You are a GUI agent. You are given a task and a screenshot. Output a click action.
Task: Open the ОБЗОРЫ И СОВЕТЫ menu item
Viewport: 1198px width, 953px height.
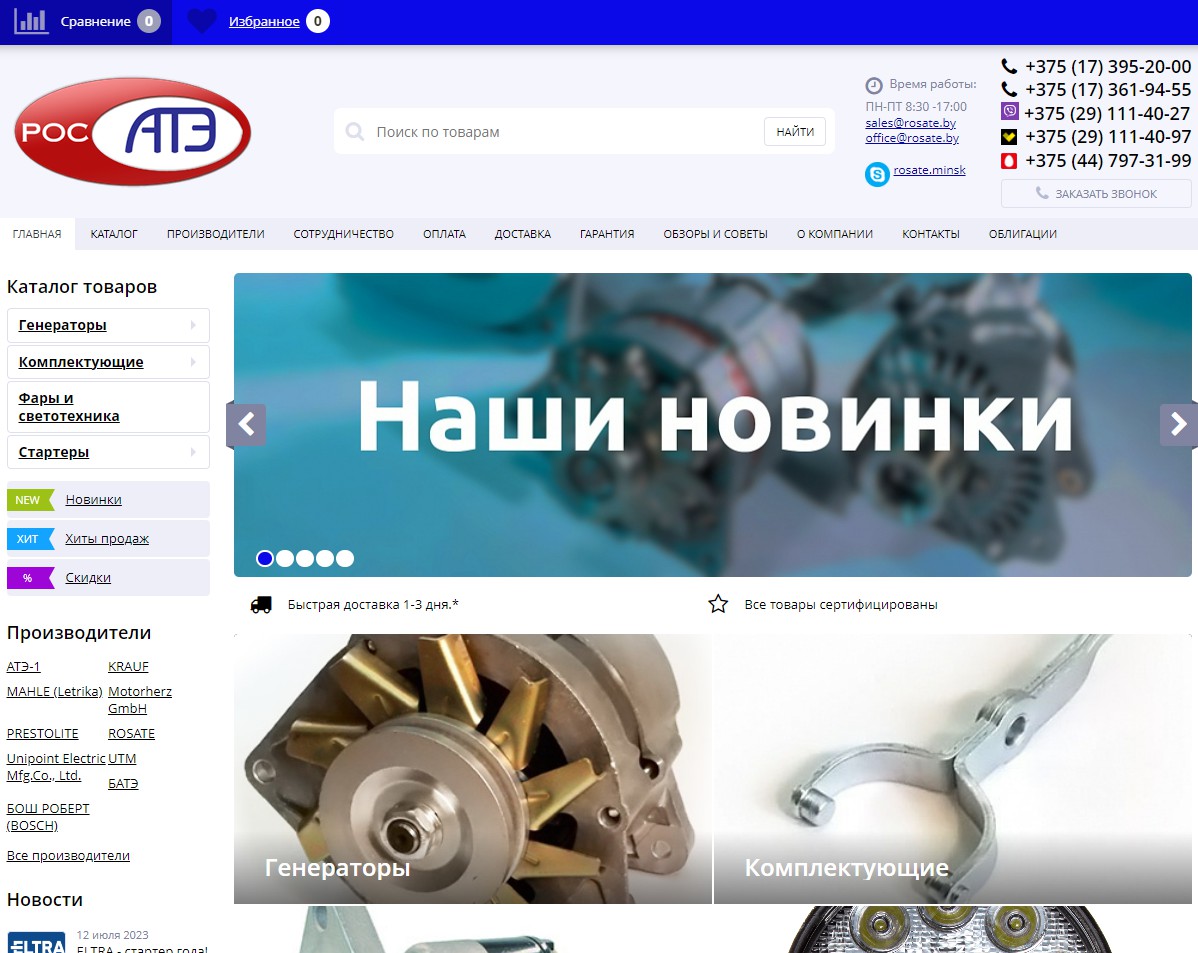point(715,234)
